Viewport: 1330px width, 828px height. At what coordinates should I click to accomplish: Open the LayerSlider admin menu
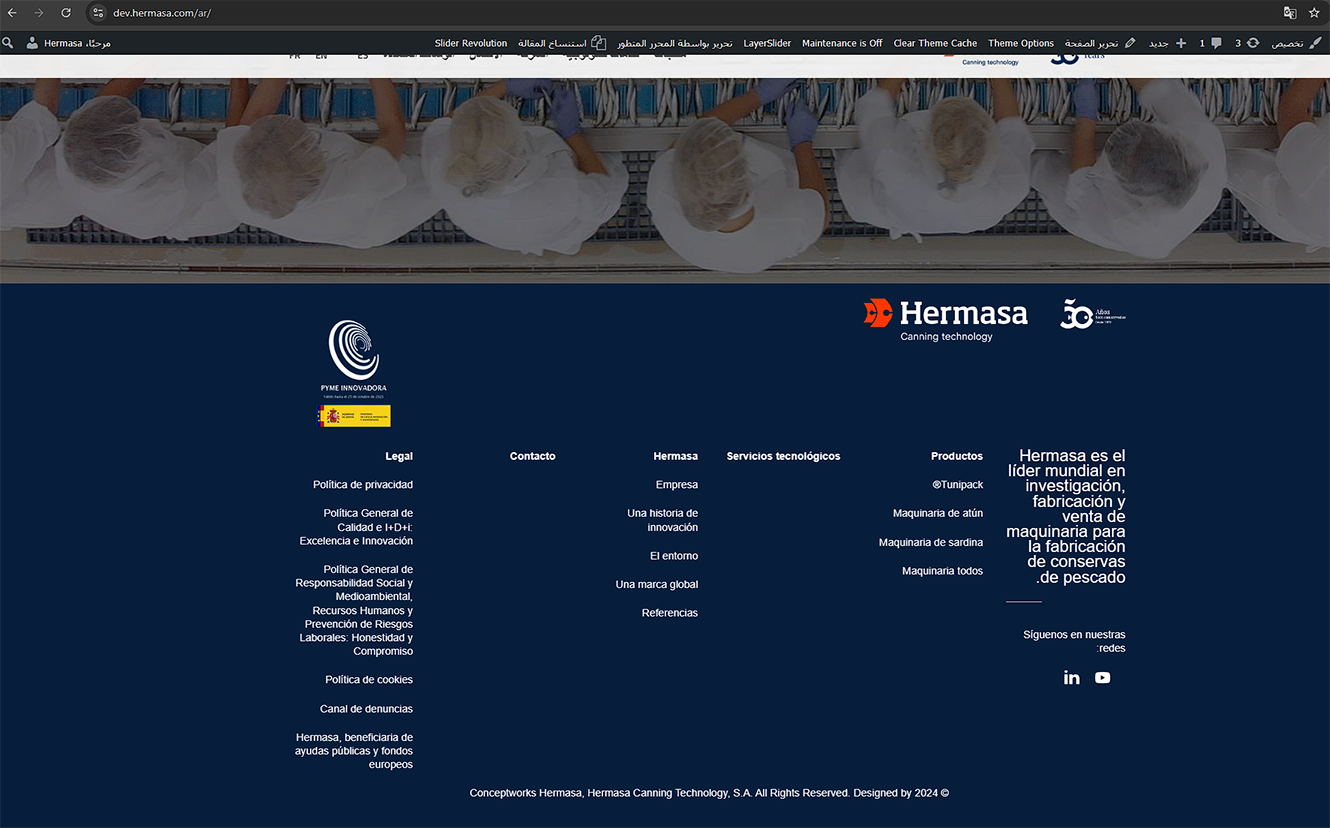[x=767, y=43]
